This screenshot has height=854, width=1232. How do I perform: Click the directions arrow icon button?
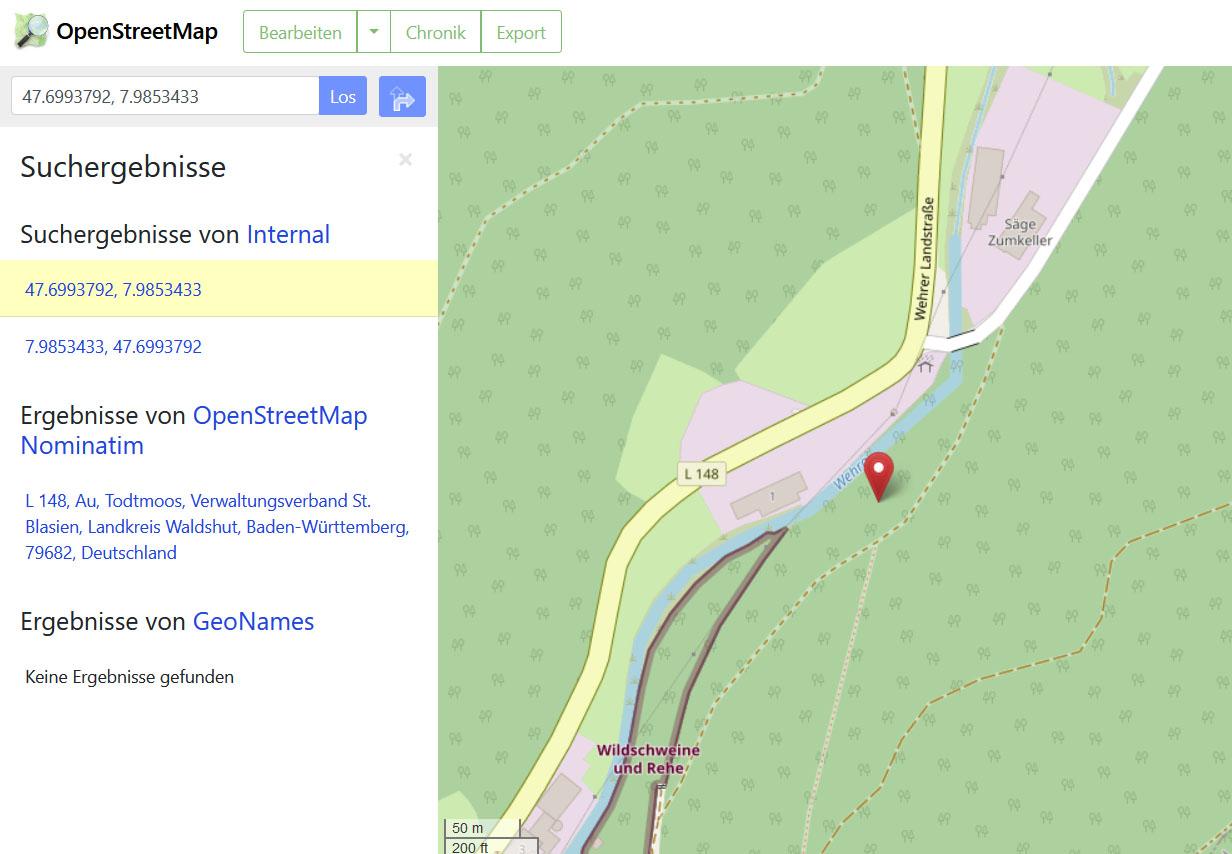click(402, 97)
